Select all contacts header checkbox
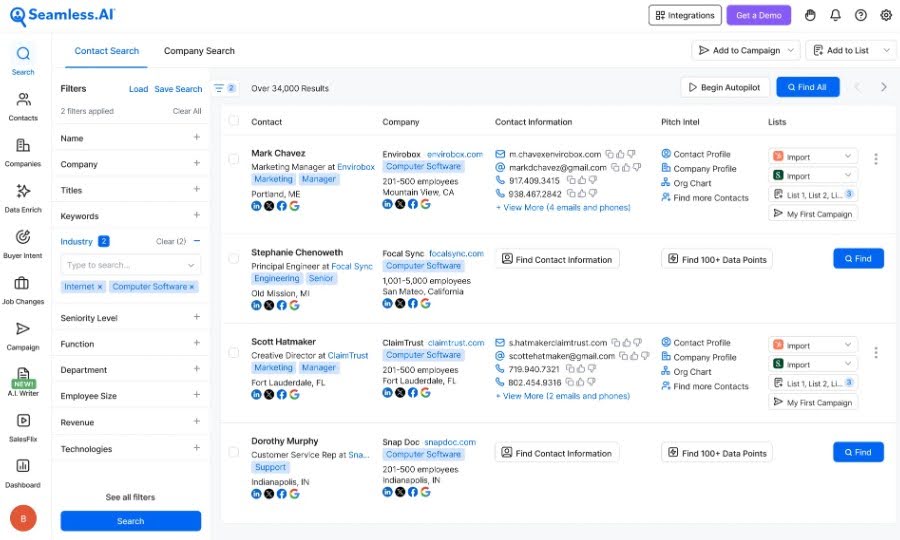900x540 pixels. (234, 121)
